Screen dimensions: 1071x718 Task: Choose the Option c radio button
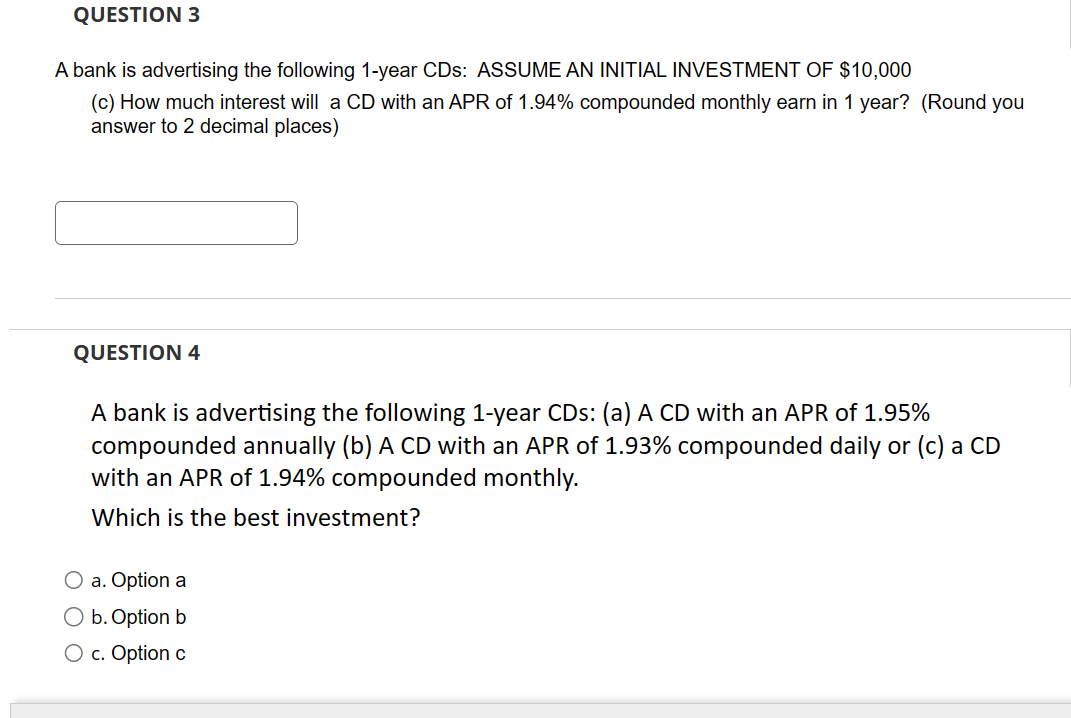[74, 653]
